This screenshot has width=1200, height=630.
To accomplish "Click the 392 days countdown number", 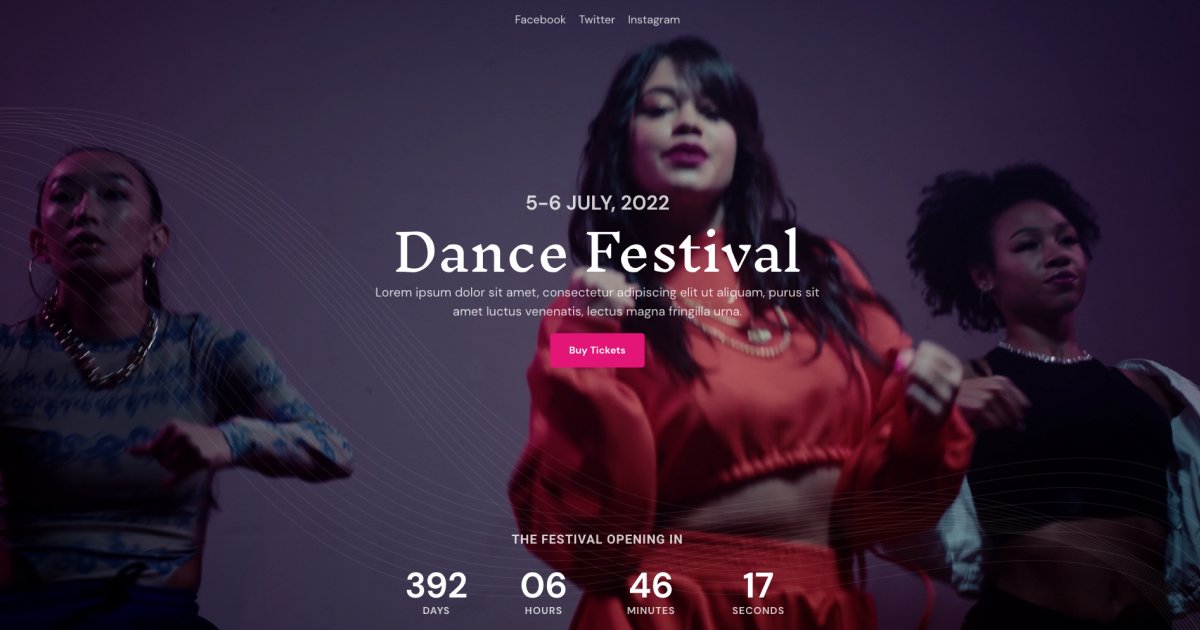I will (x=436, y=585).
